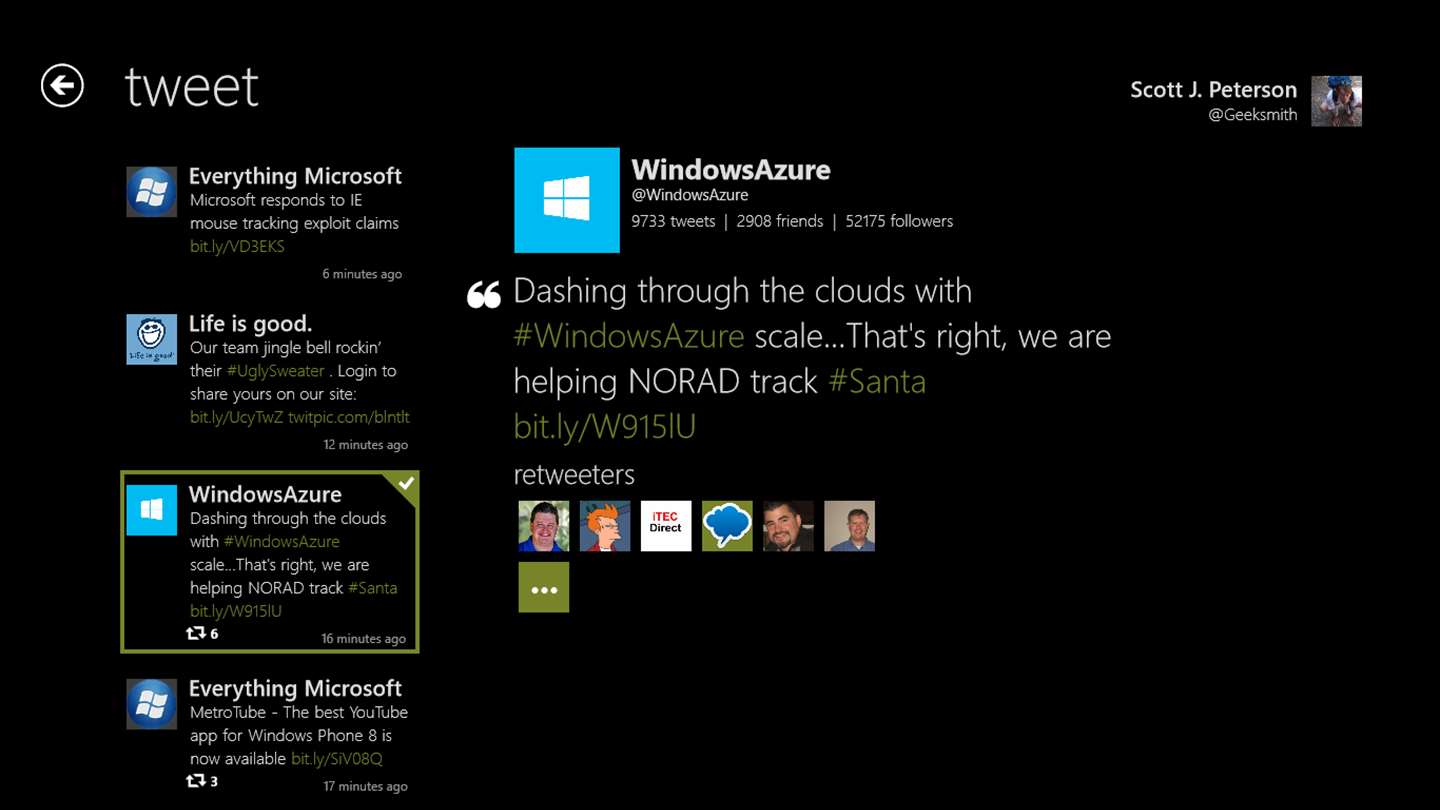The height and width of the screenshot is (810, 1440).
Task: Open #WindowsAzure hashtag in the list tweet
Action: [x=282, y=541]
